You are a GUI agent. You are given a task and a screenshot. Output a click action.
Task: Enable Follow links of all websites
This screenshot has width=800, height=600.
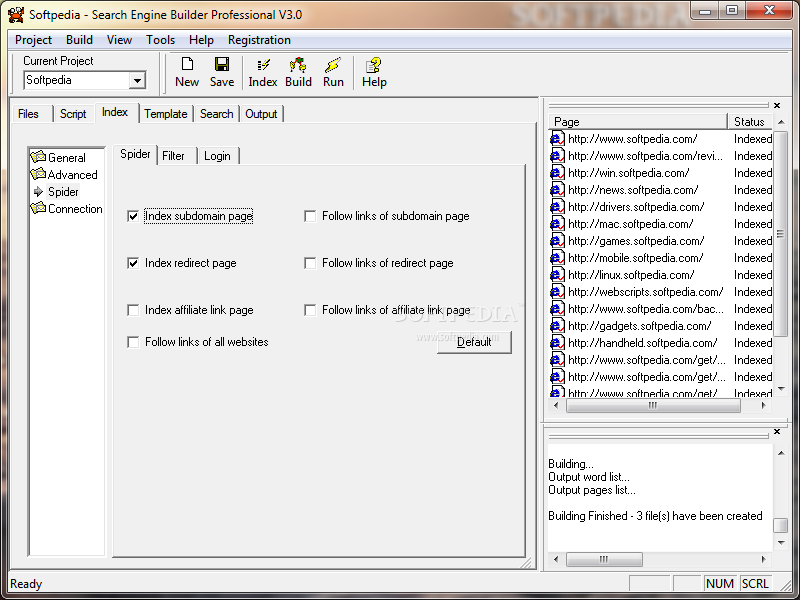click(133, 342)
